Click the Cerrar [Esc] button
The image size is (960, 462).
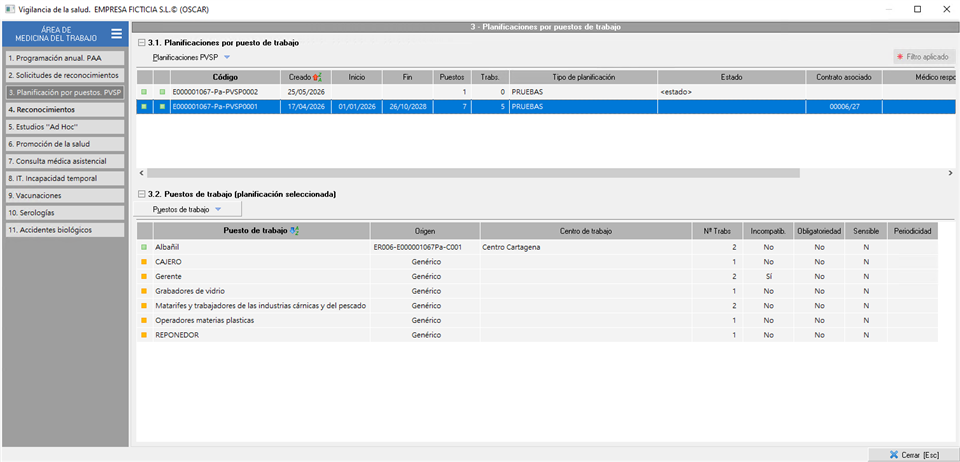(x=913, y=455)
